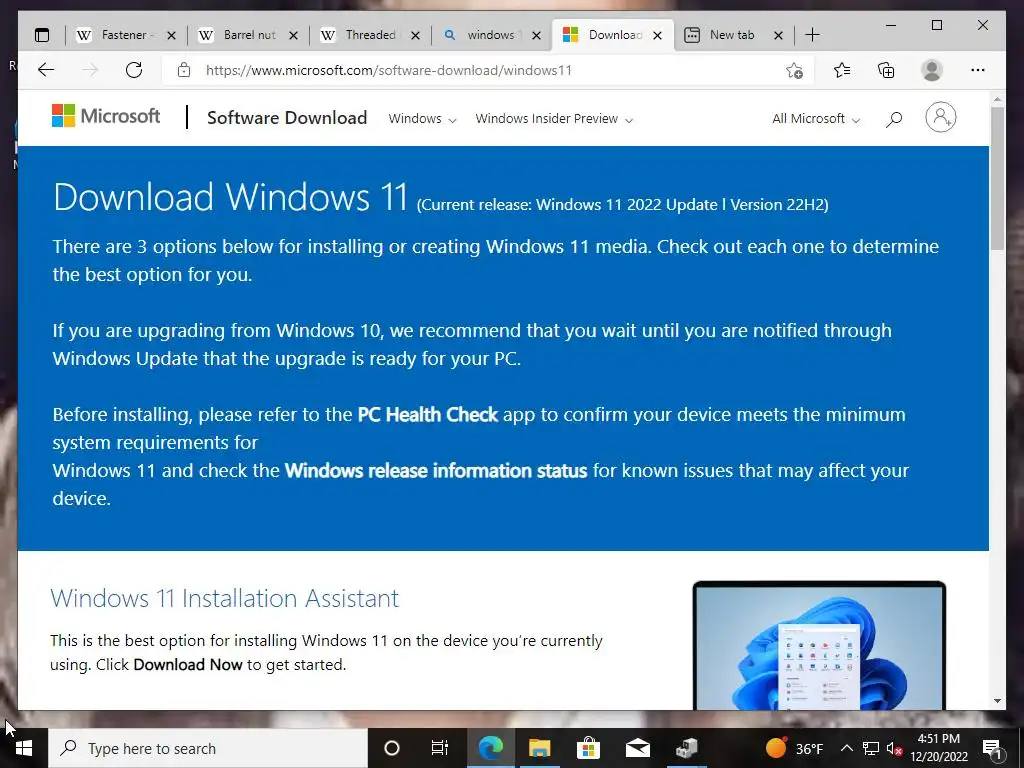Close the Barrel nut tab

click(x=293, y=35)
